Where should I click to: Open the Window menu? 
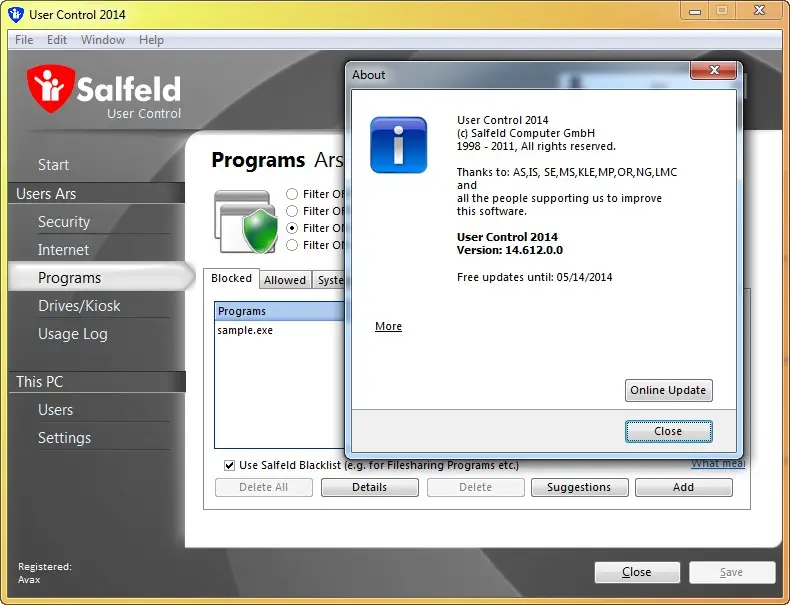(x=103, y=40)
